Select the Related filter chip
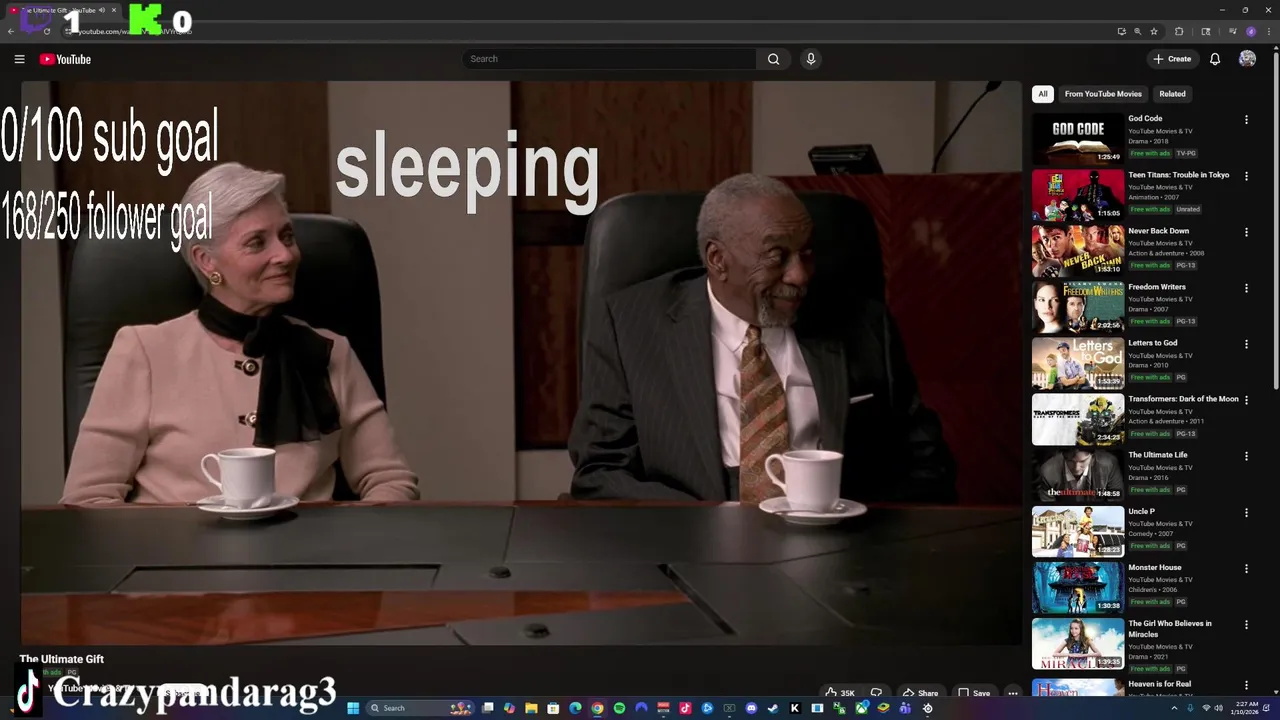1280x720 pixels. pos(1172,94)
